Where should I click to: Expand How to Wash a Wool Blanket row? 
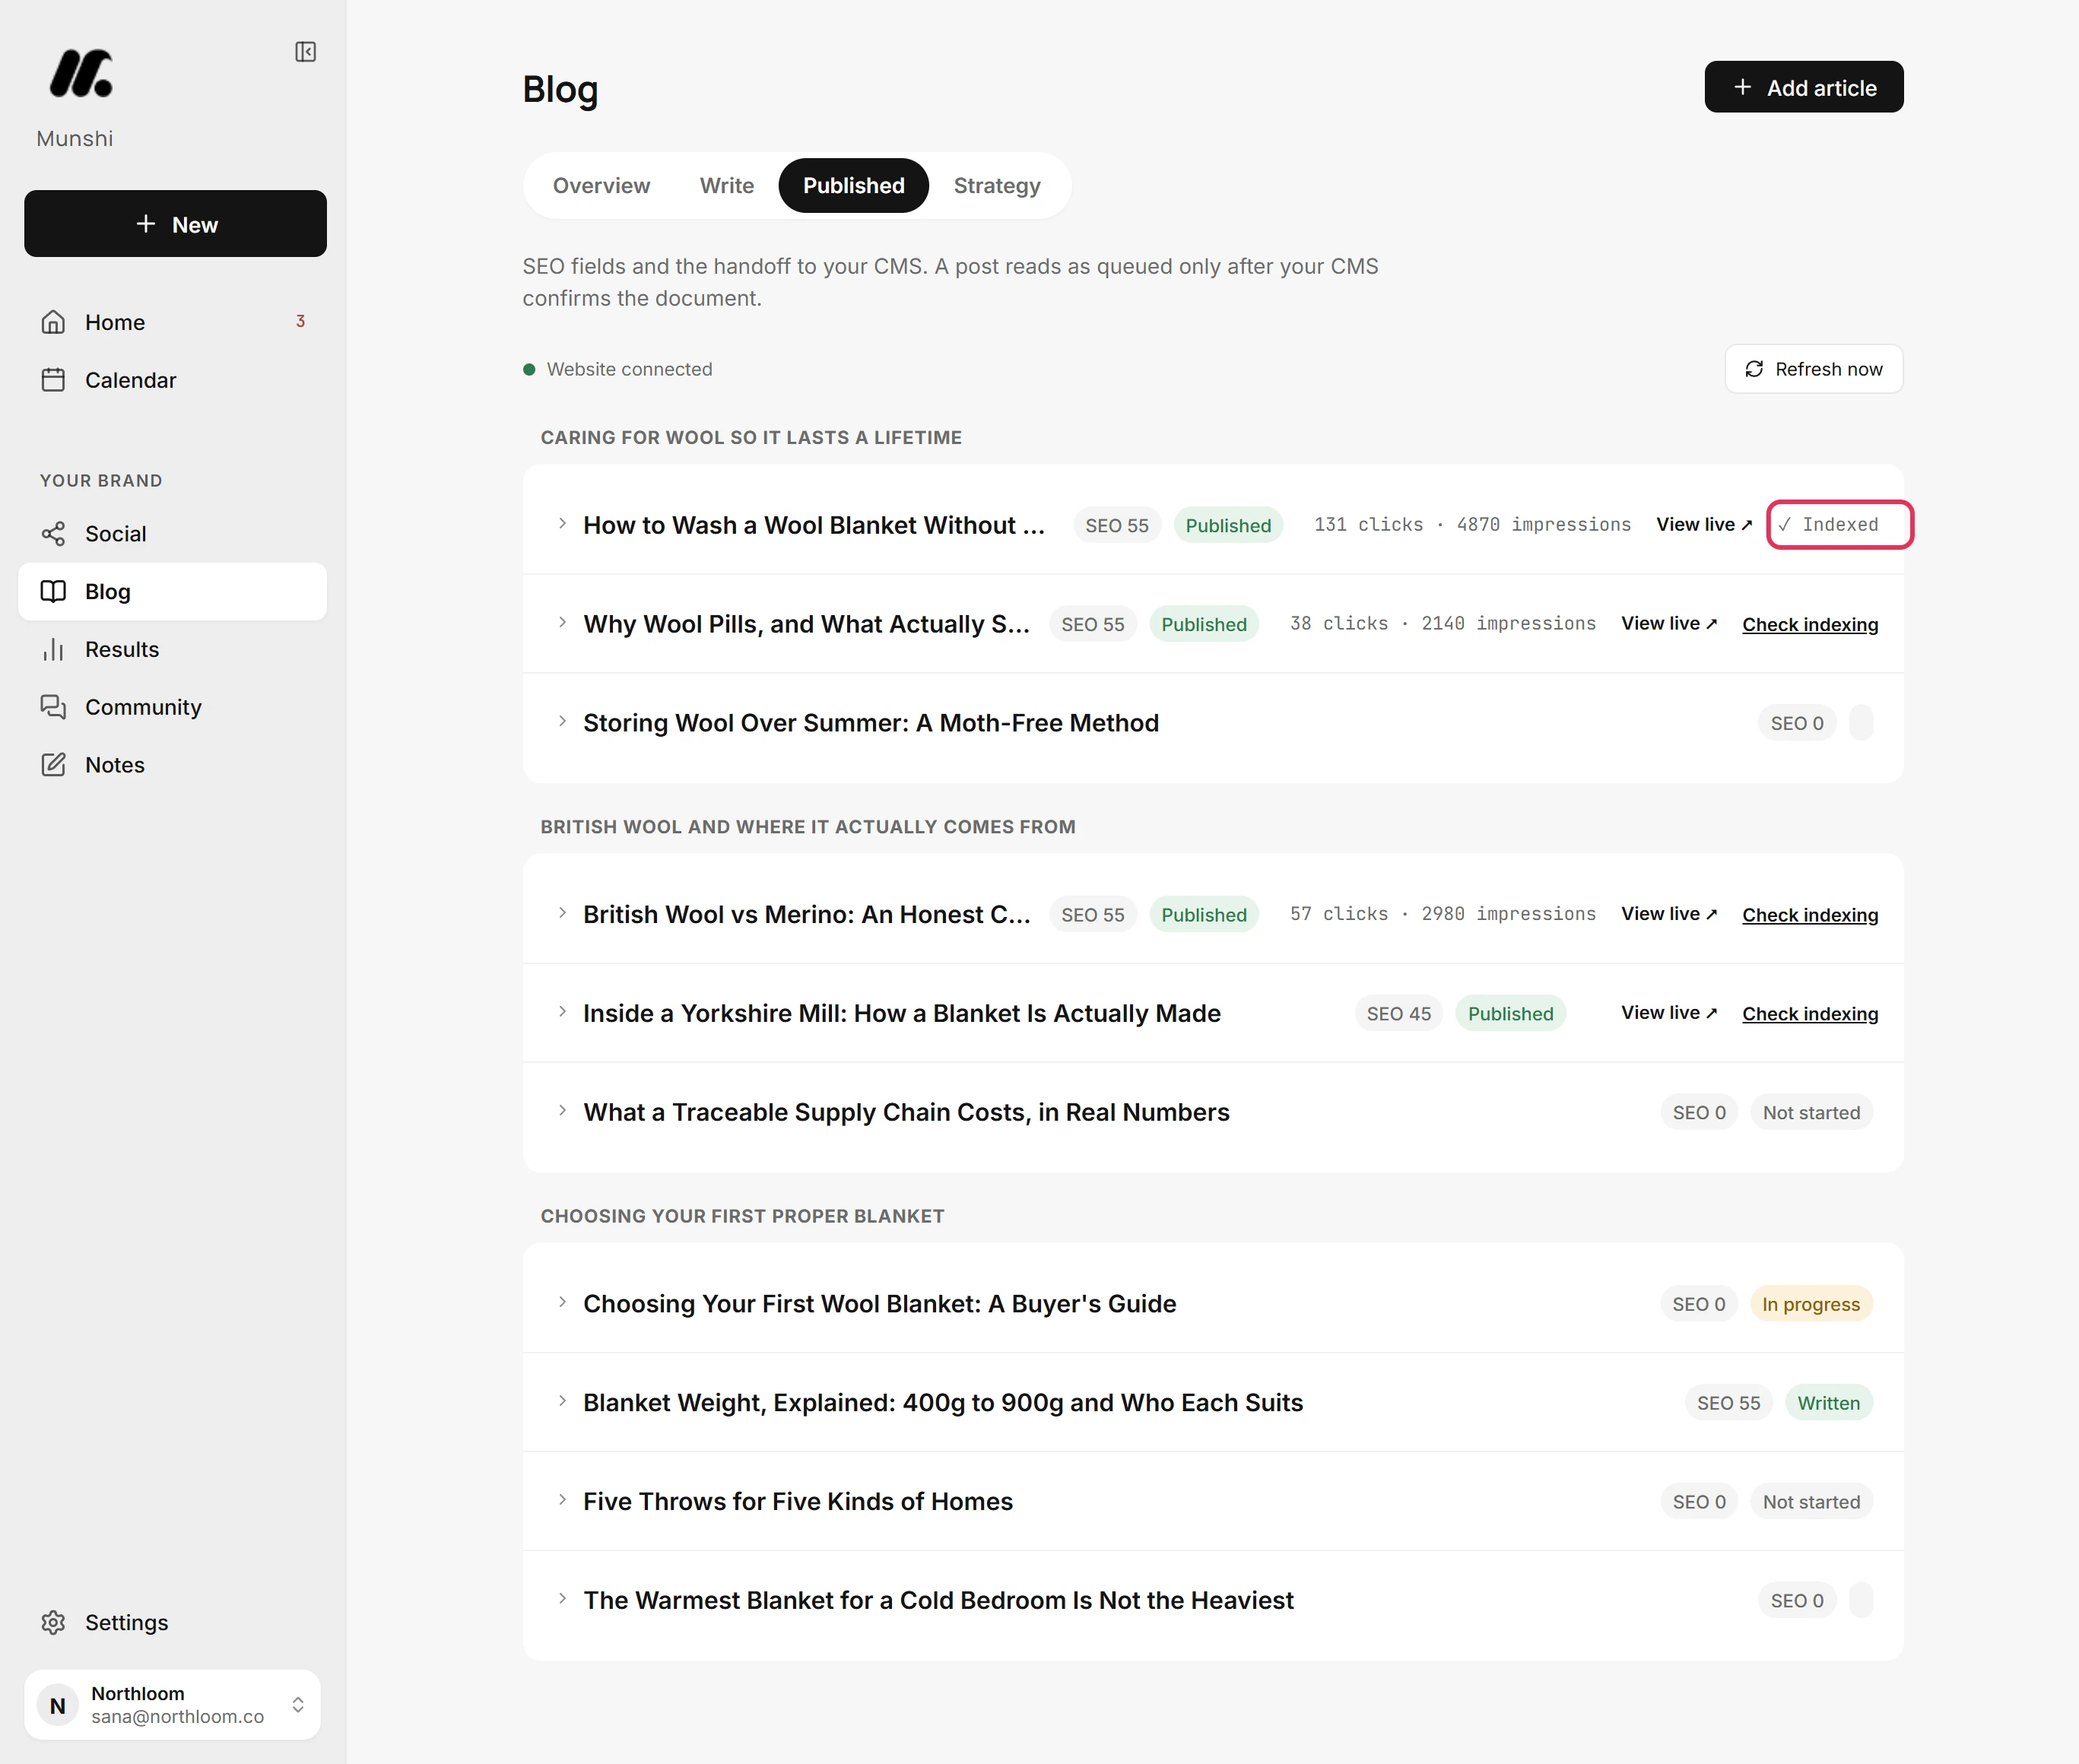562,524
